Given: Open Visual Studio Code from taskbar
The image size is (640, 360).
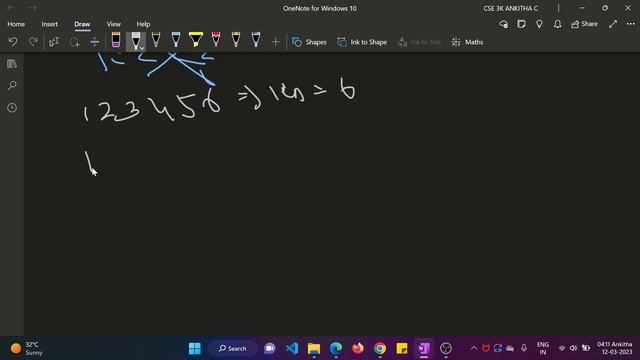Looking at the screenshot, I should (x=292, y=349).
